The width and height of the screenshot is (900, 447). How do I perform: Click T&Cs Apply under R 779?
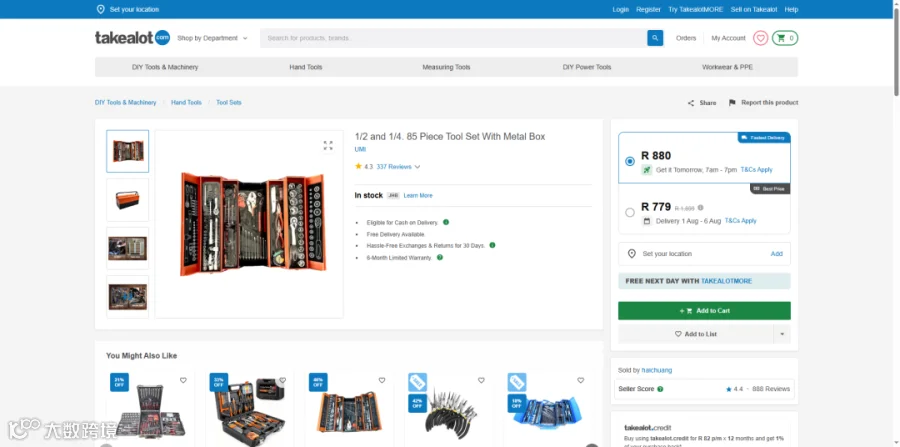point(740,221)
